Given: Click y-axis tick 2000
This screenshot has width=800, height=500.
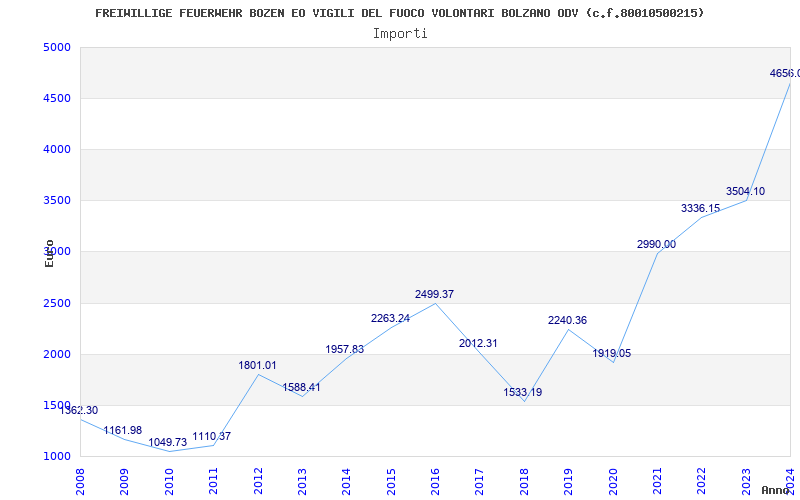Looking at the screenshot, I should (x=57, y=355).
